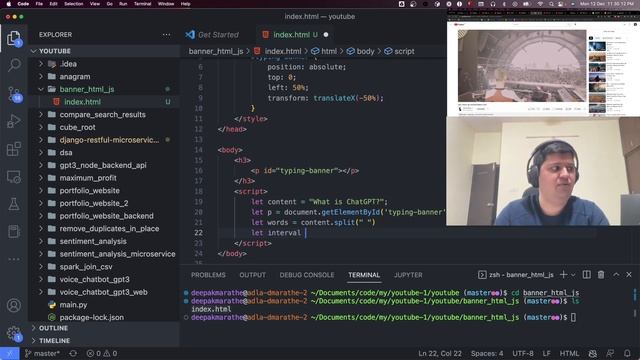This screenshot has width=640, height=360.
Task: Click Ln 22, Col 22 cursor position
Action: coord(440,353)
